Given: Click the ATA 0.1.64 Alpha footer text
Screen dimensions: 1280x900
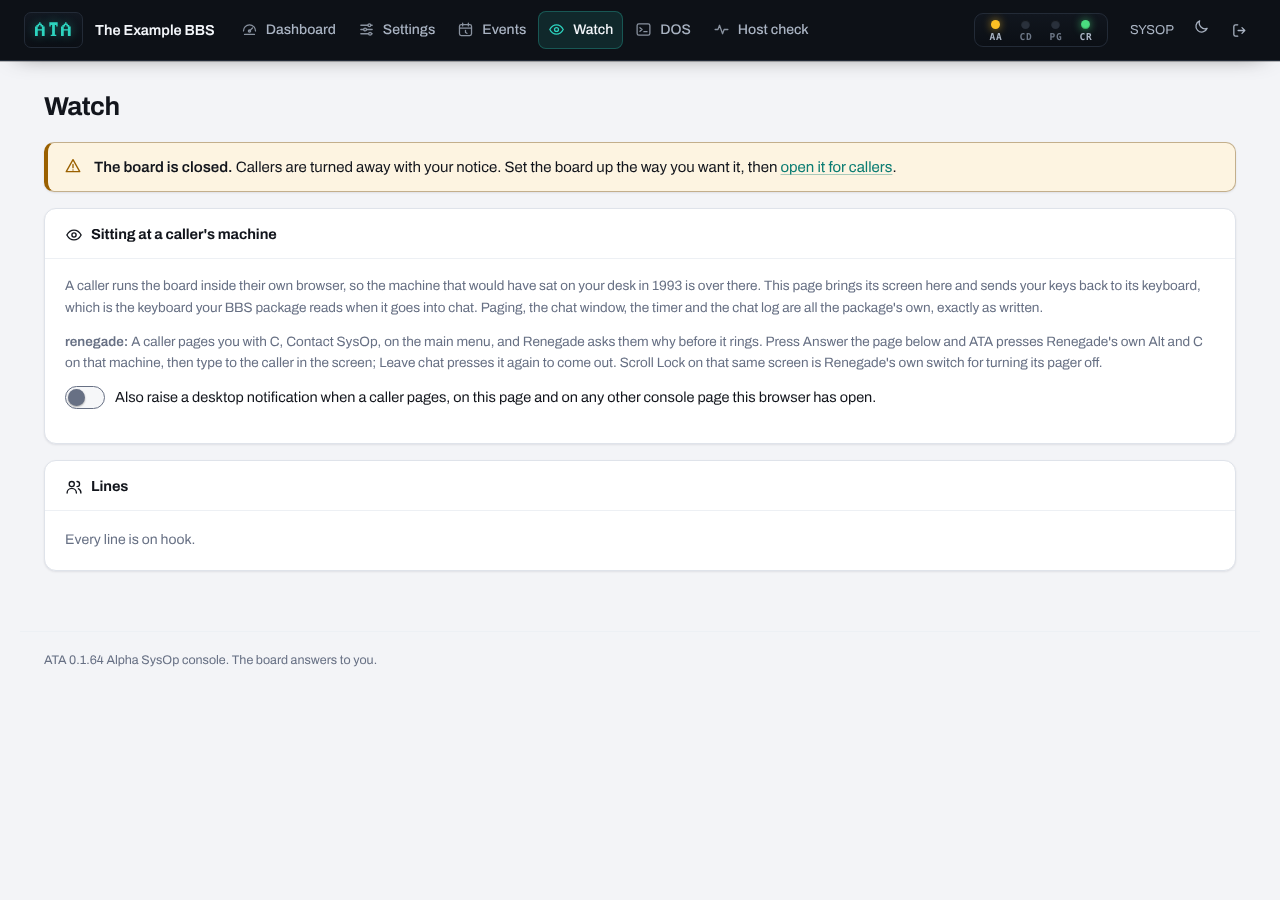Looking at the screenshot, I should 210,660.
